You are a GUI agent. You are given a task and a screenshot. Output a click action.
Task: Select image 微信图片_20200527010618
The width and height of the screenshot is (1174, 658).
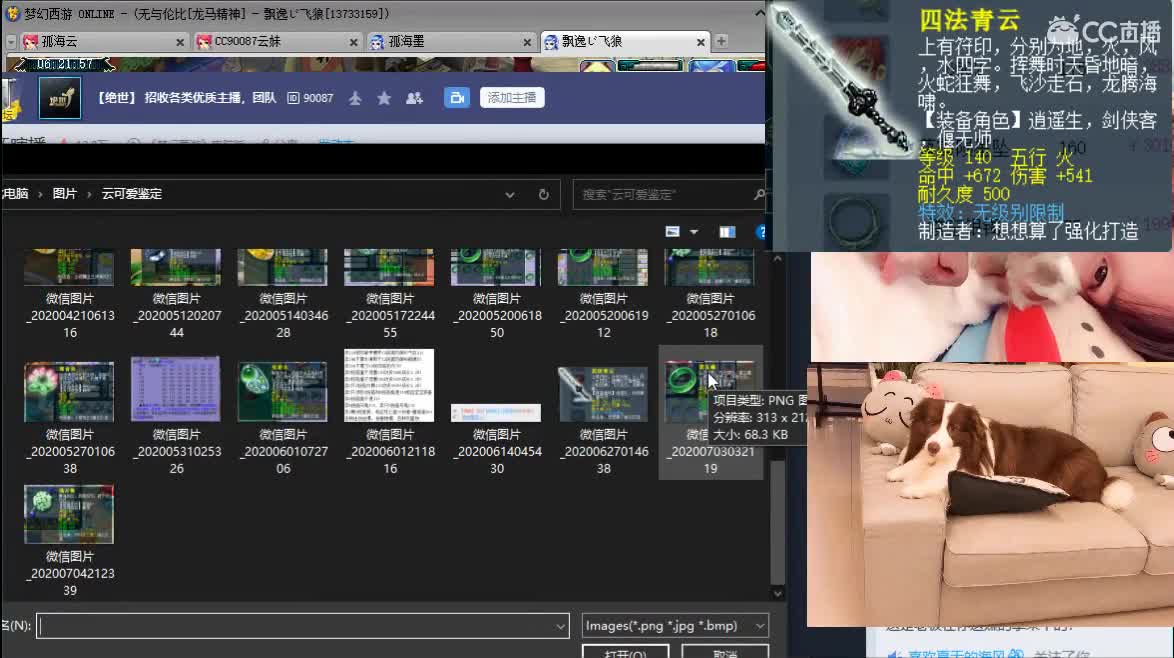pyautogui.click(x=710, y=294)
